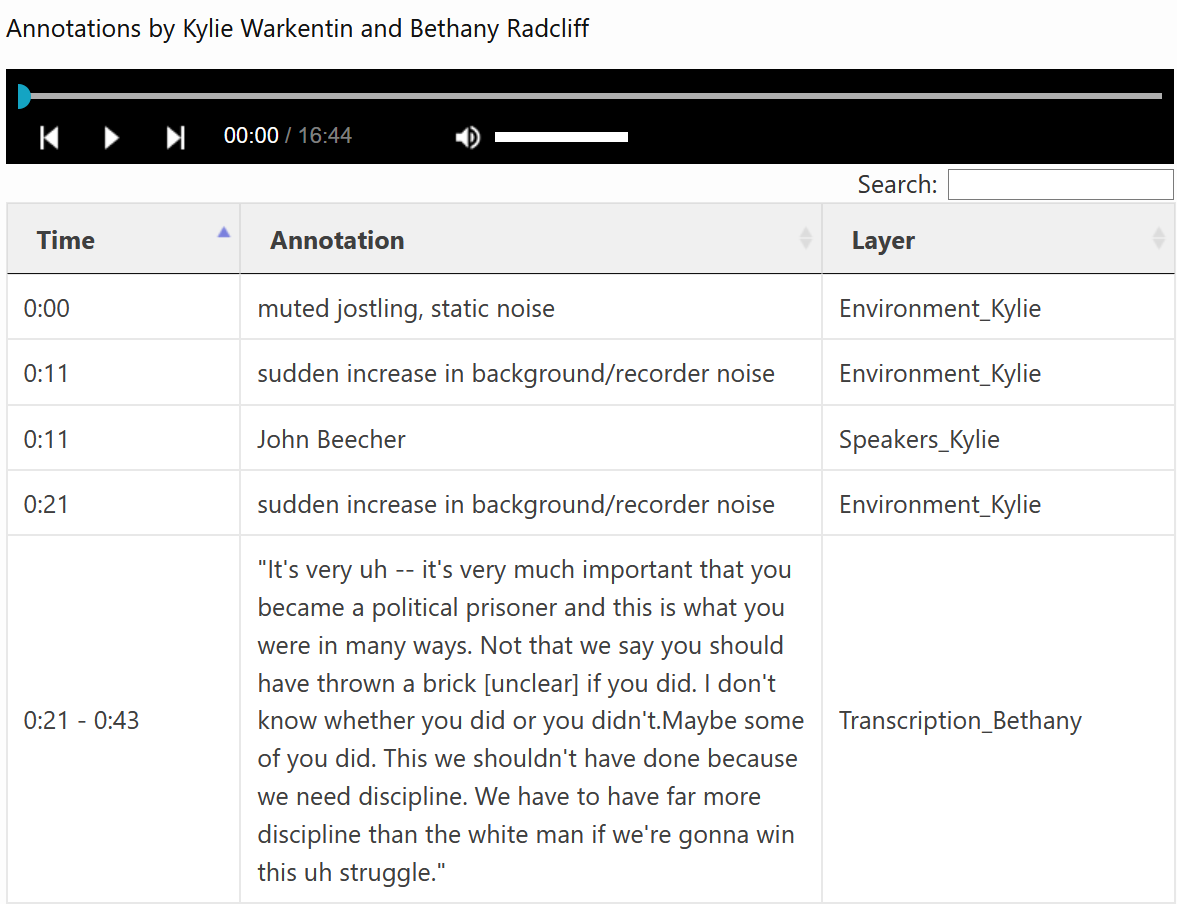Click the playhead marker at start
1177x904 pixels.
[x=23, y=96]
